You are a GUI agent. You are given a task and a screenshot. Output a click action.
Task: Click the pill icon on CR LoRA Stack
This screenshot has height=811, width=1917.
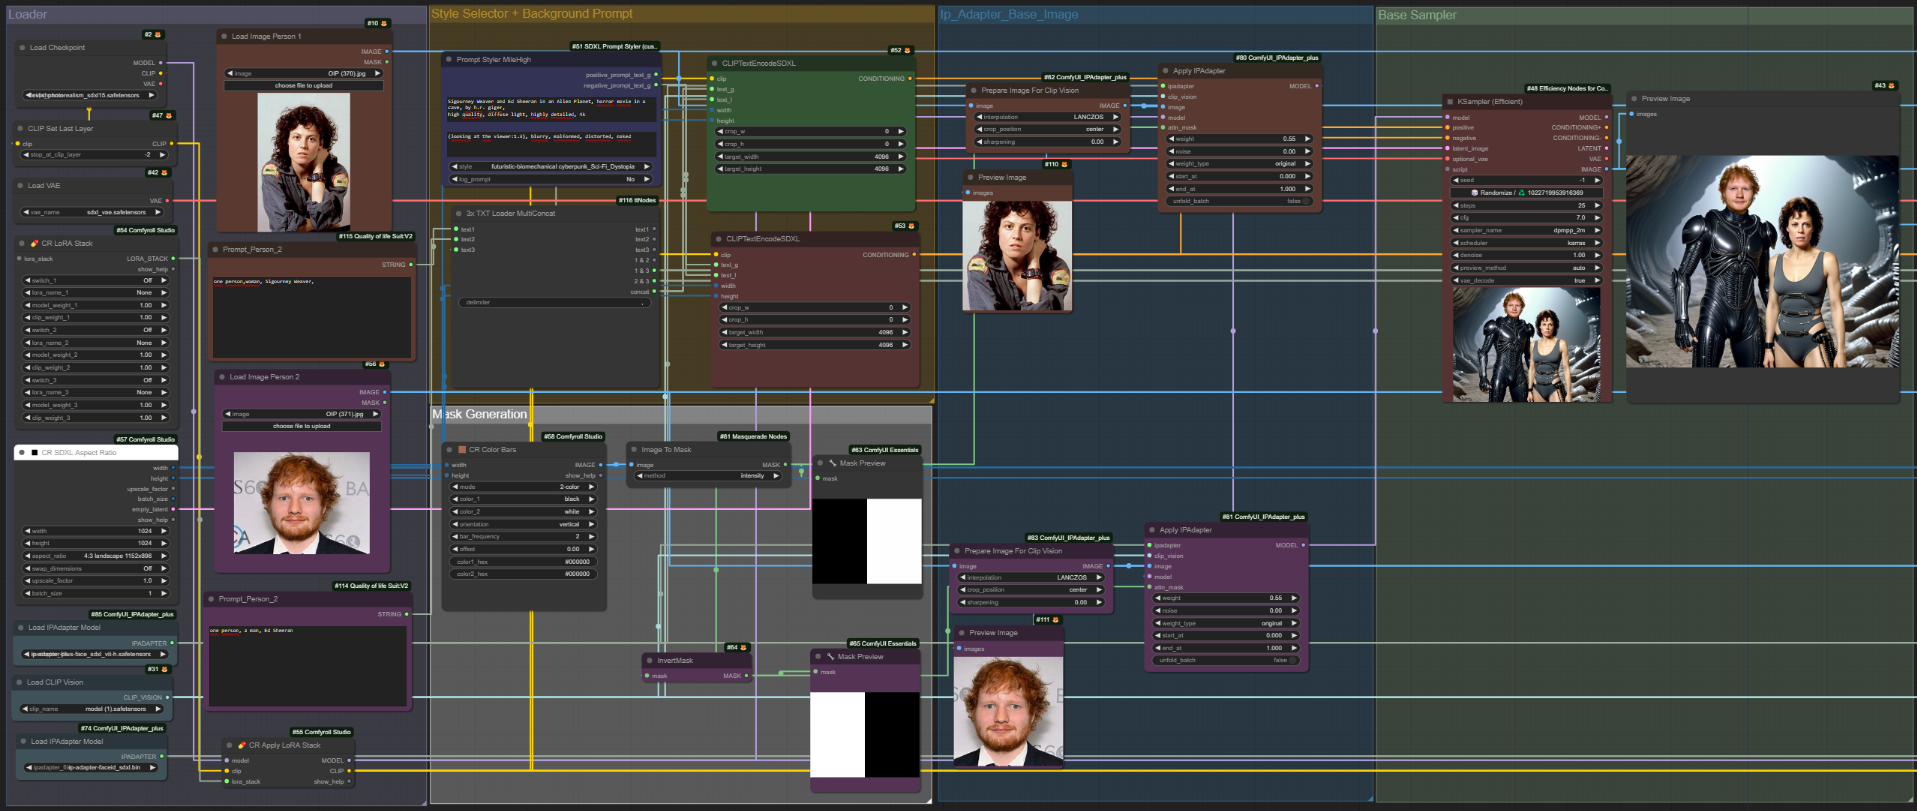tap(34, 243)
